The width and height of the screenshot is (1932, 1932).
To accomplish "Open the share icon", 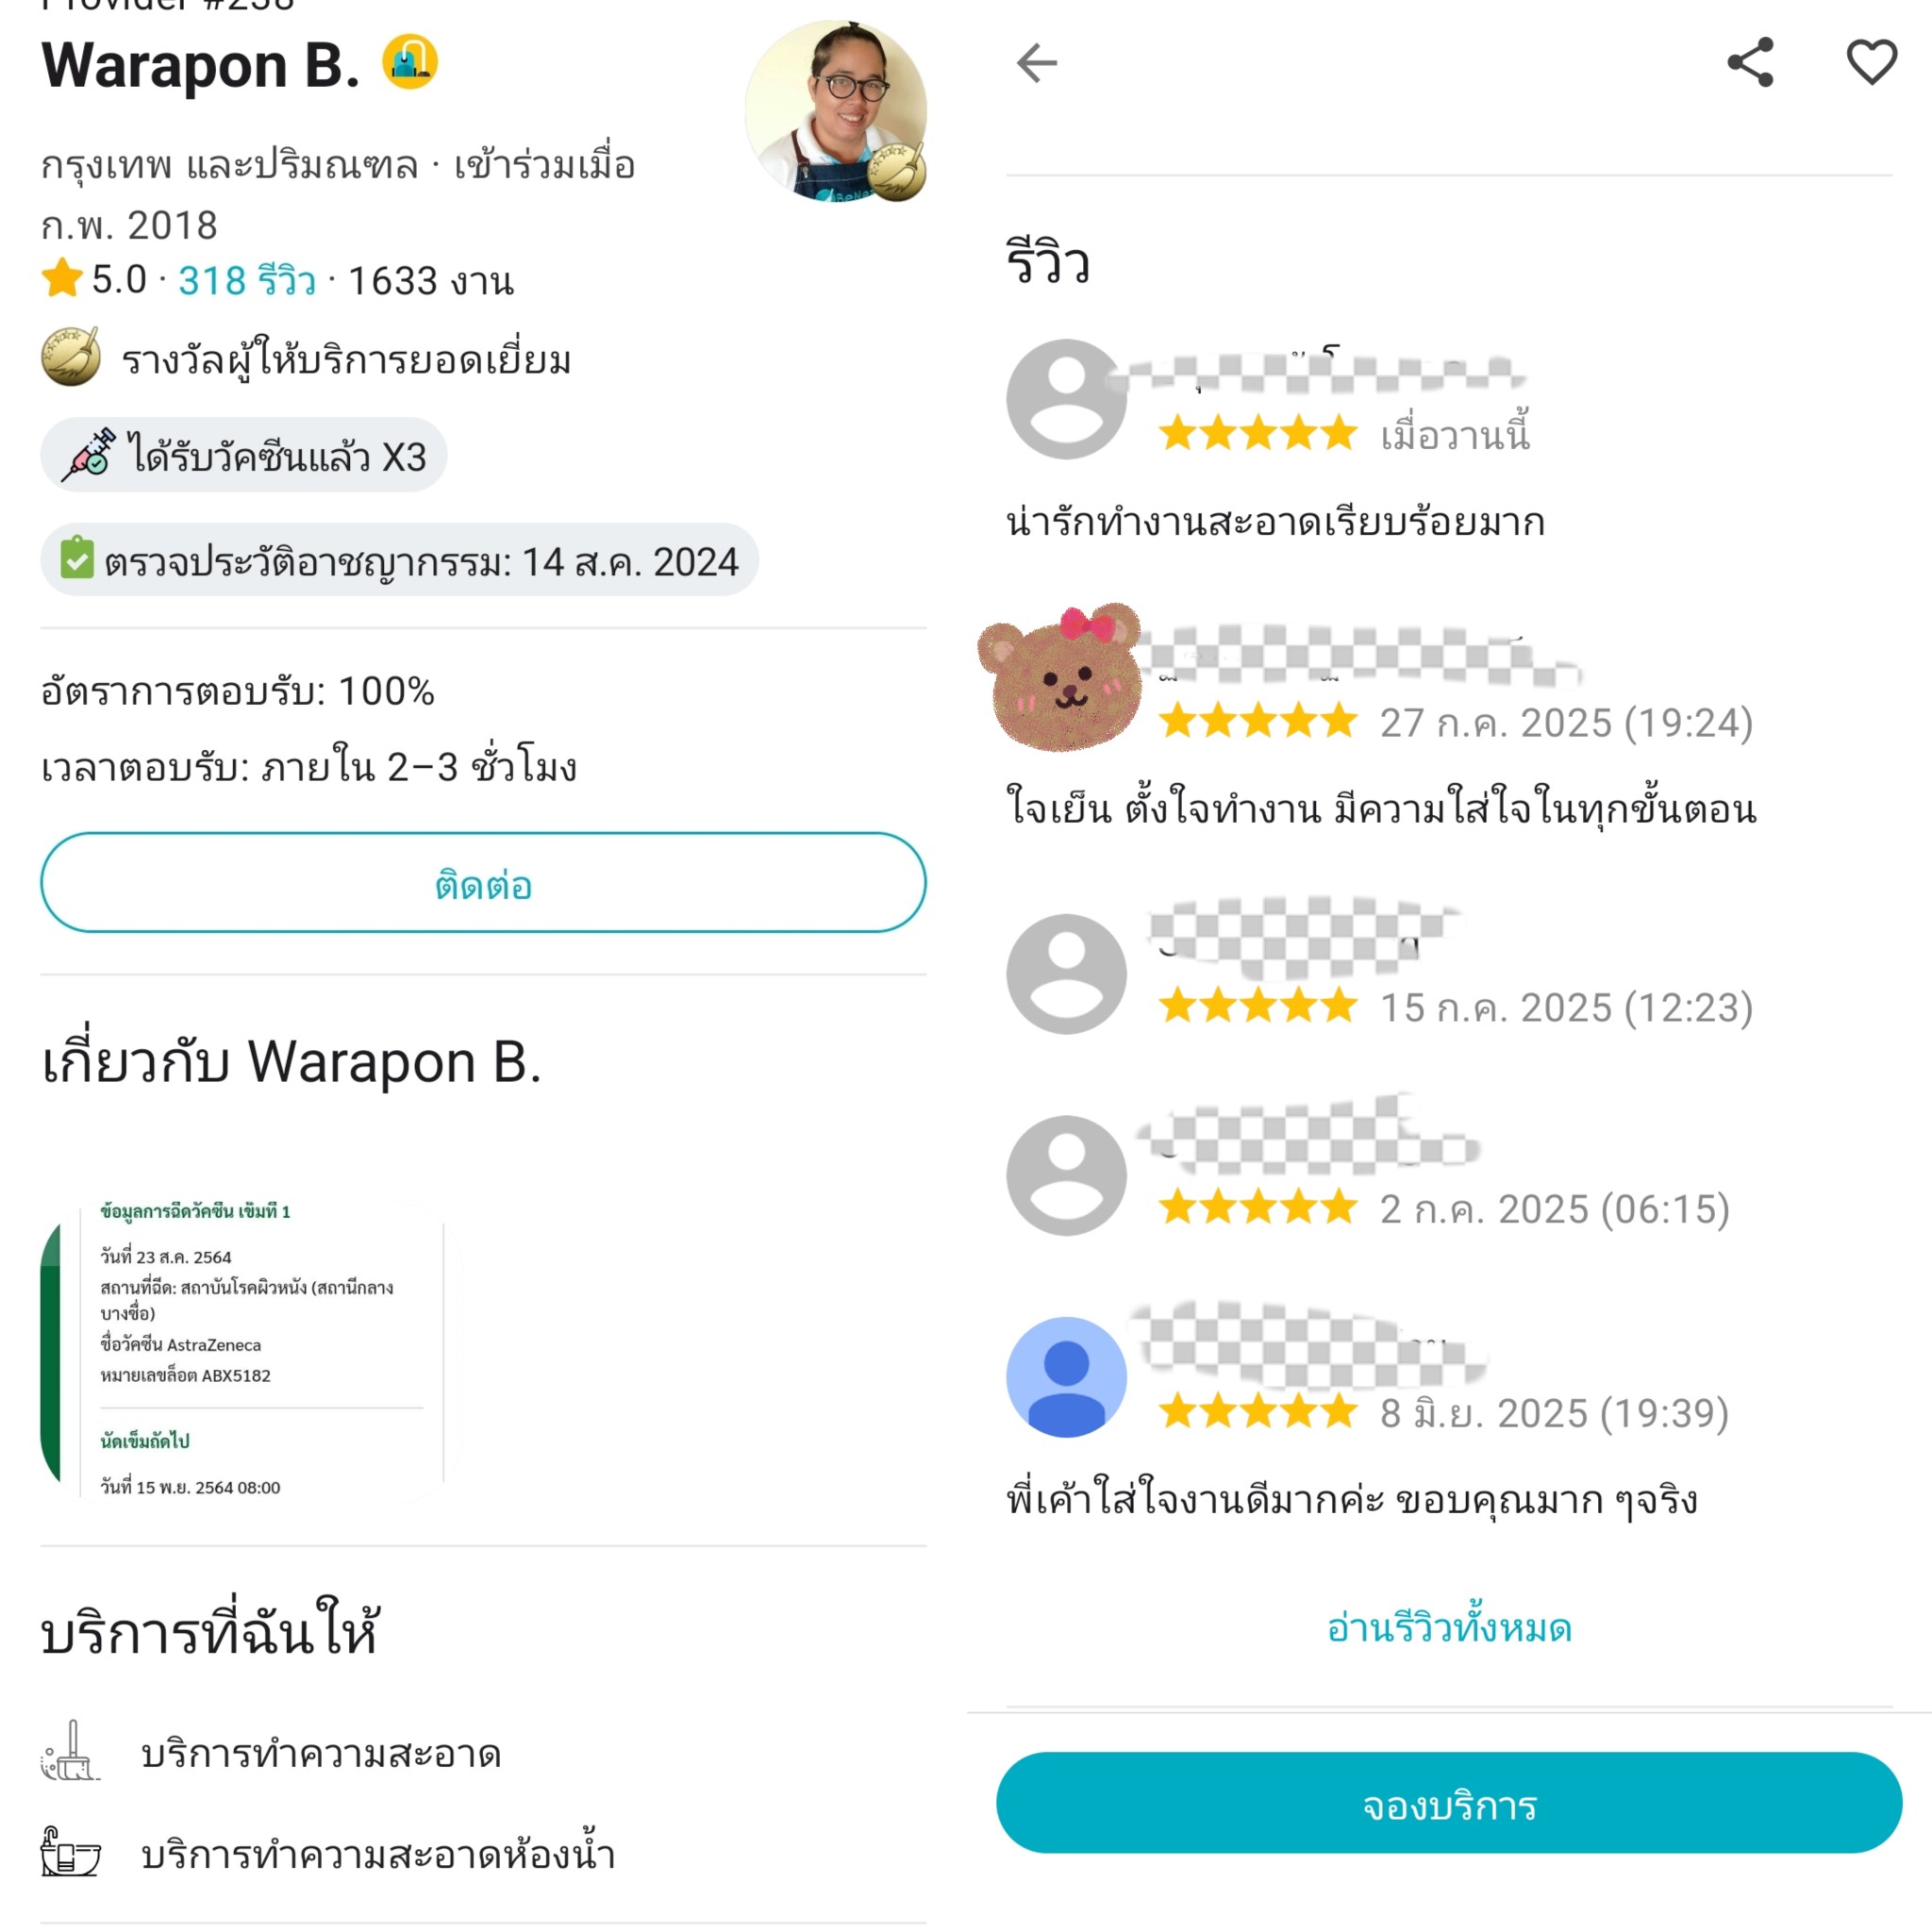I will [x=1750, y=63].
